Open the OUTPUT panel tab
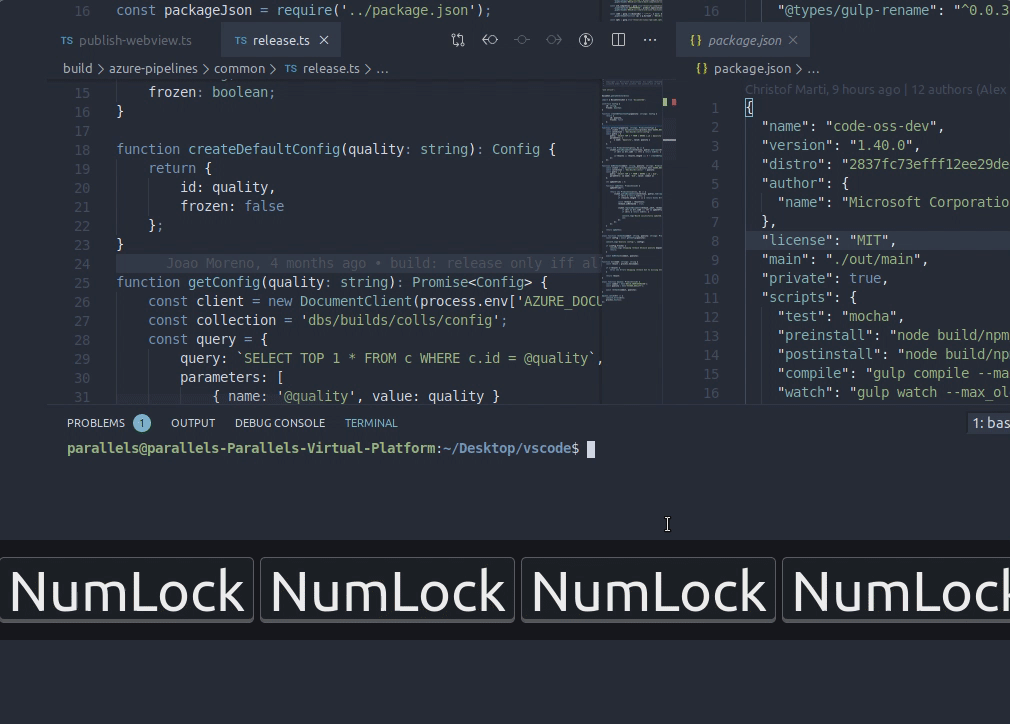 pos(193,423)
